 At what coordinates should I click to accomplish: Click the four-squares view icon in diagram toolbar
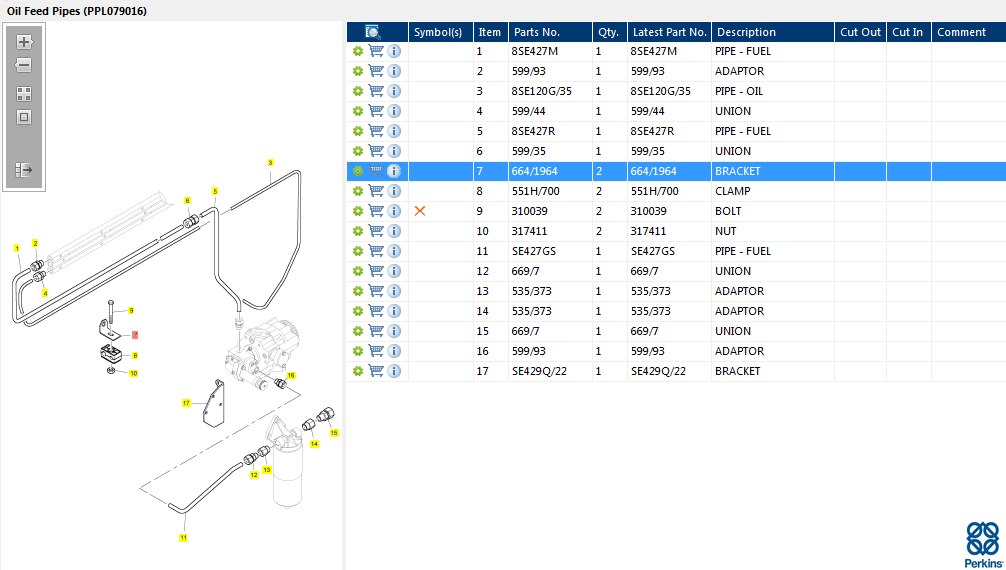click(x=24, y=94)
